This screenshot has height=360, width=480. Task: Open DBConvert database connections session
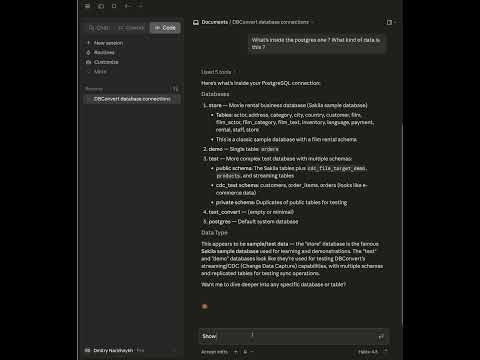(x=132, y=99)
